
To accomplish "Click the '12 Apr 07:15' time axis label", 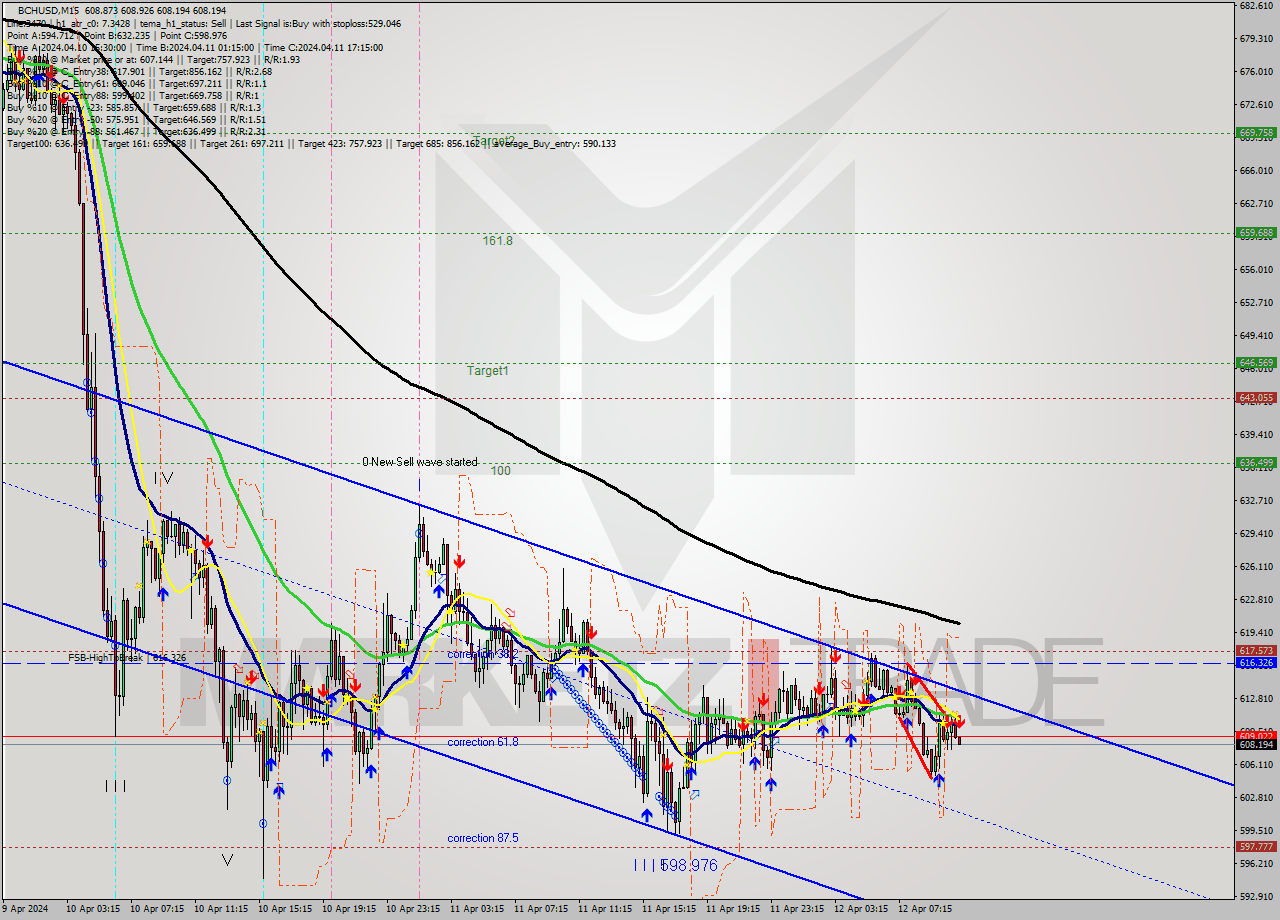I will pyautogui.click(x=923, y=909).
